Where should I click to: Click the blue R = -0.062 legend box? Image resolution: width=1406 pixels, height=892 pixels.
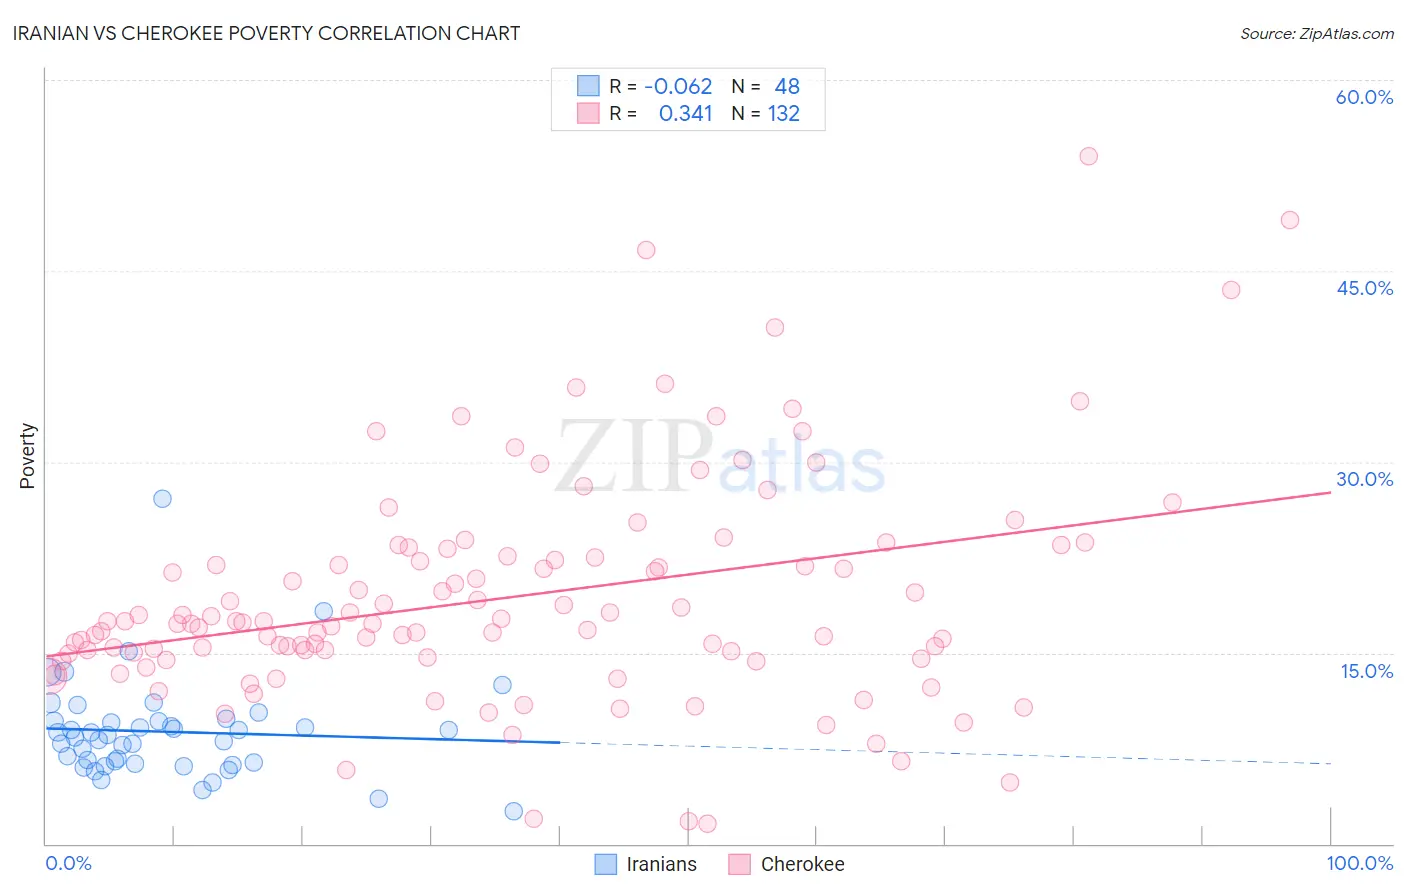588,86
